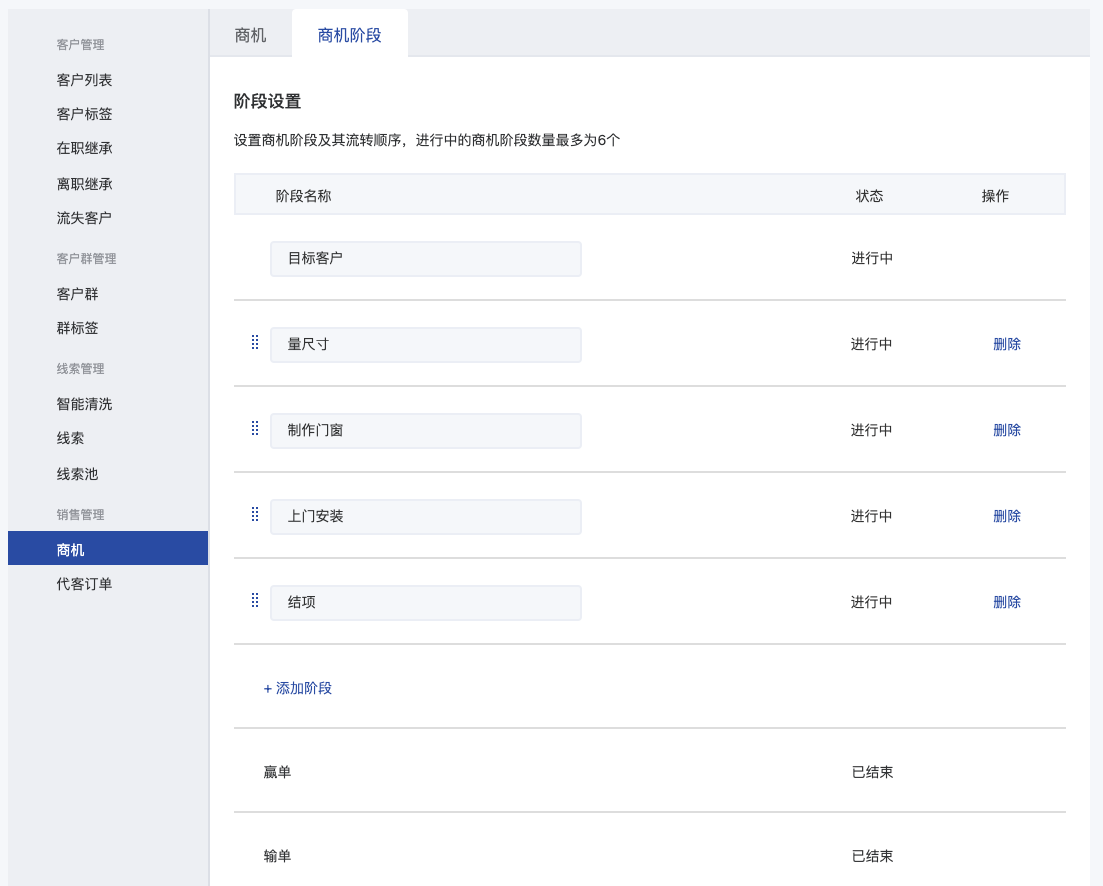Click 已结束 status in 输单 row

(872, 856)
